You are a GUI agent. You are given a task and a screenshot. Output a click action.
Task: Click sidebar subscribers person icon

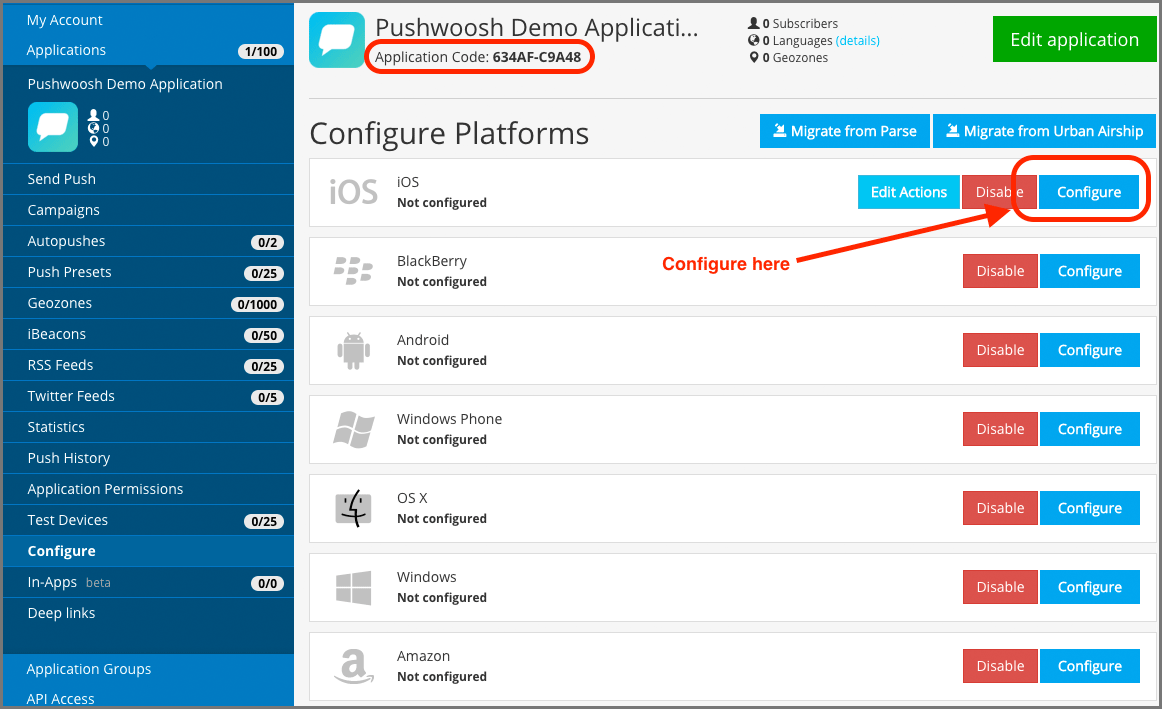tap(93, 115)
